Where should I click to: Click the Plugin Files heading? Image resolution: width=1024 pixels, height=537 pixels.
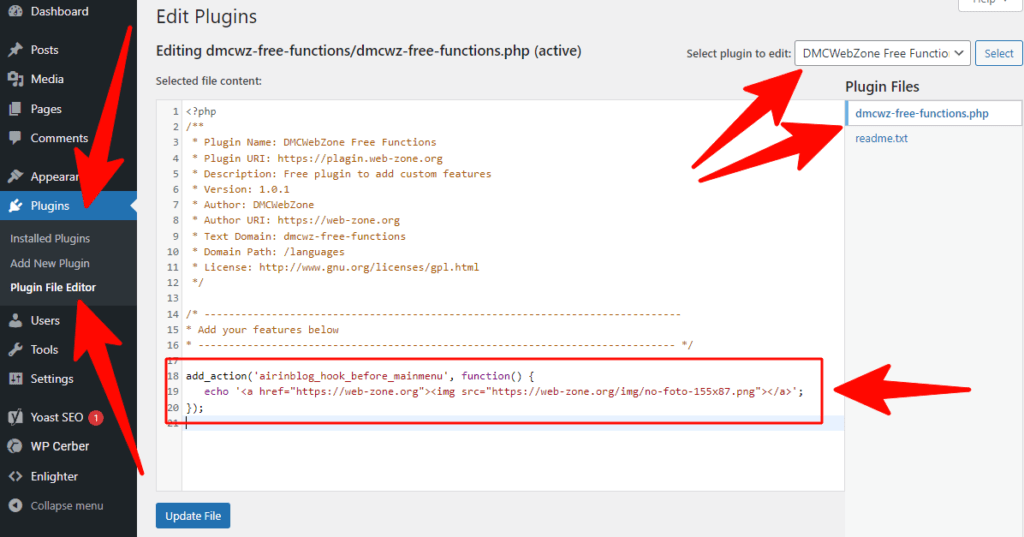tap(882, 87)
